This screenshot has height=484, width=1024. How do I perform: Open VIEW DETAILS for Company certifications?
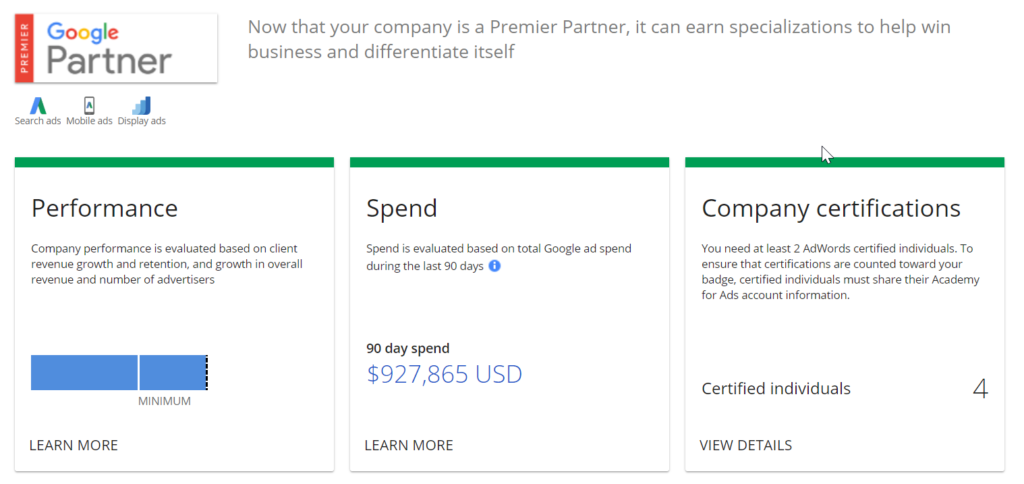tap(746, 445)
